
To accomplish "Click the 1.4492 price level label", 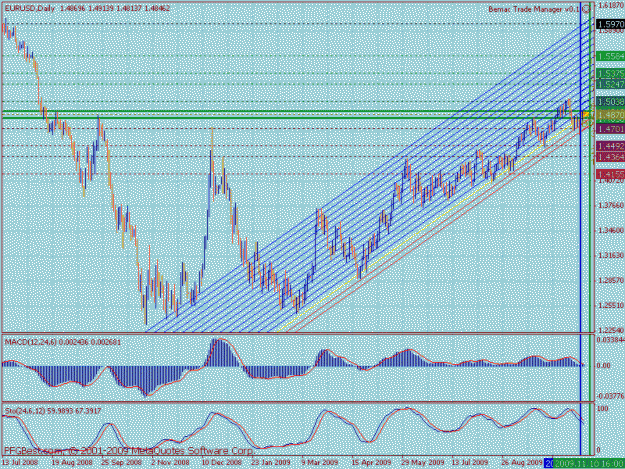I will pyautogui.click(x=611, y=146).
